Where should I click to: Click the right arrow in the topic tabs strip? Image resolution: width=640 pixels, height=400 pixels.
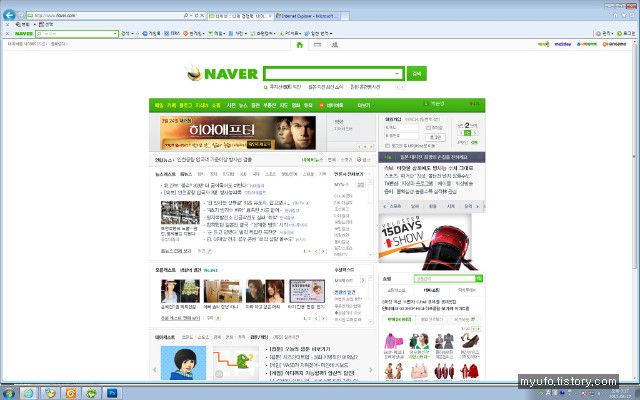[x=478, y=207]
